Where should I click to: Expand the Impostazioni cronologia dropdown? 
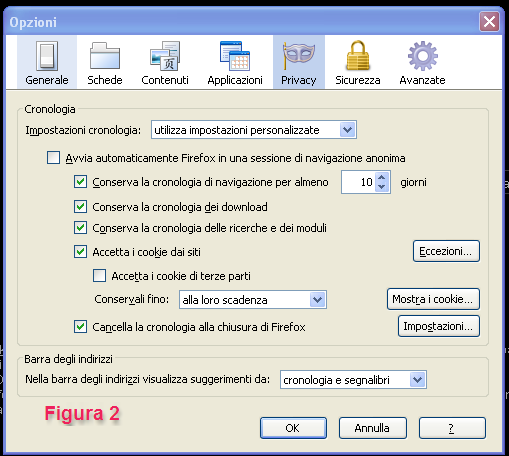tap(254, 130)
